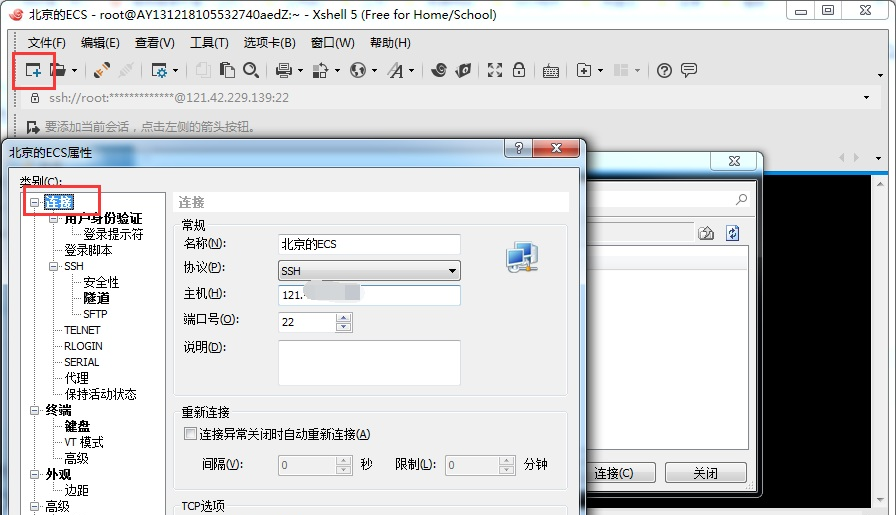Click the Find magnifier icon in toolbar
The image size is (896, 515).
click(x=251, y=70)
